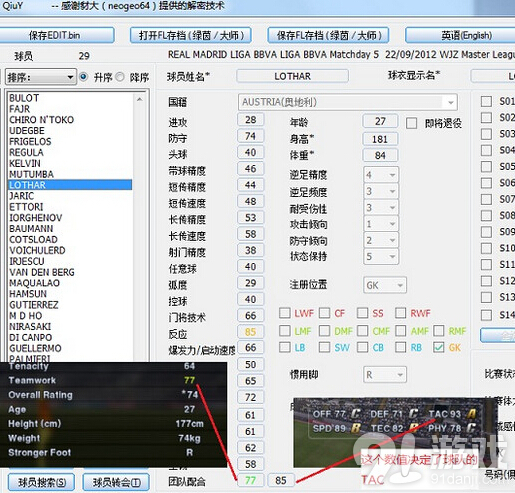515x493 pixels.
Task: Click the 球员搜索(S) button
Action: (x=42, y=482)
